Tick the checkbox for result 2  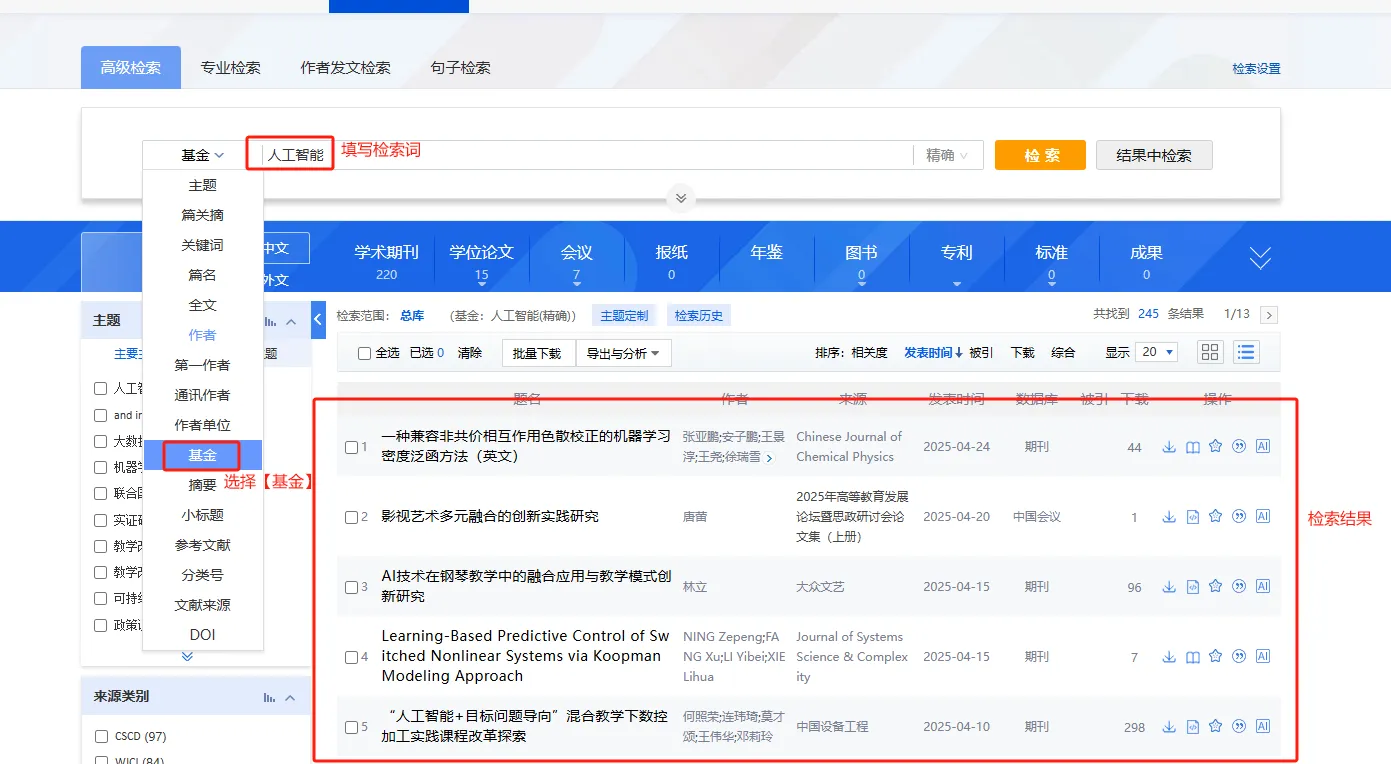pos(351,517)
